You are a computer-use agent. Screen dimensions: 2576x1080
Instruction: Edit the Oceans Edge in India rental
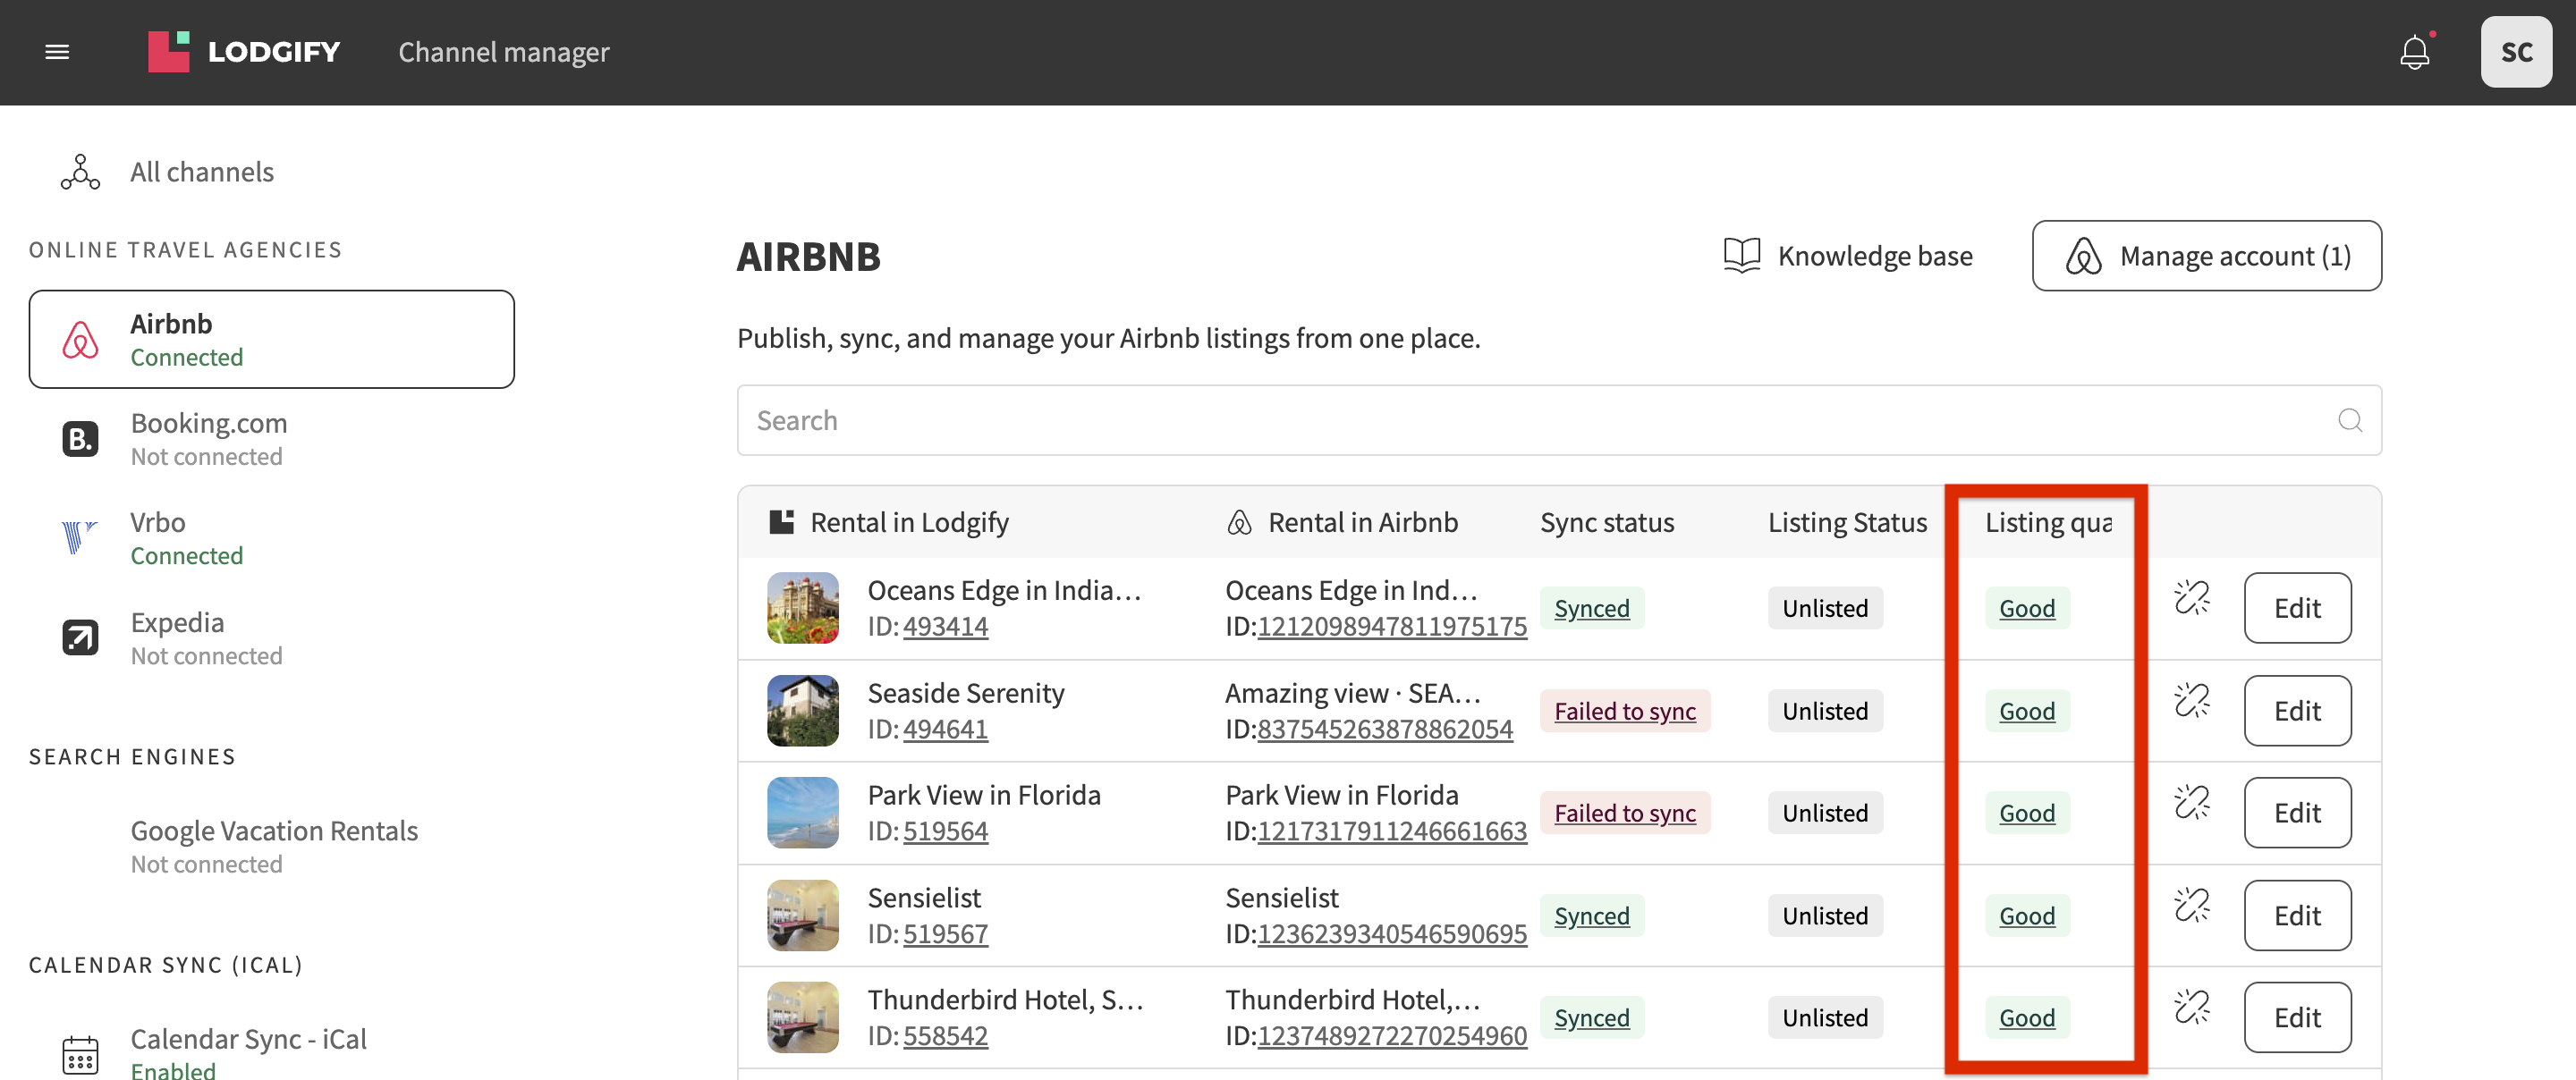[x=2296, y=608]
